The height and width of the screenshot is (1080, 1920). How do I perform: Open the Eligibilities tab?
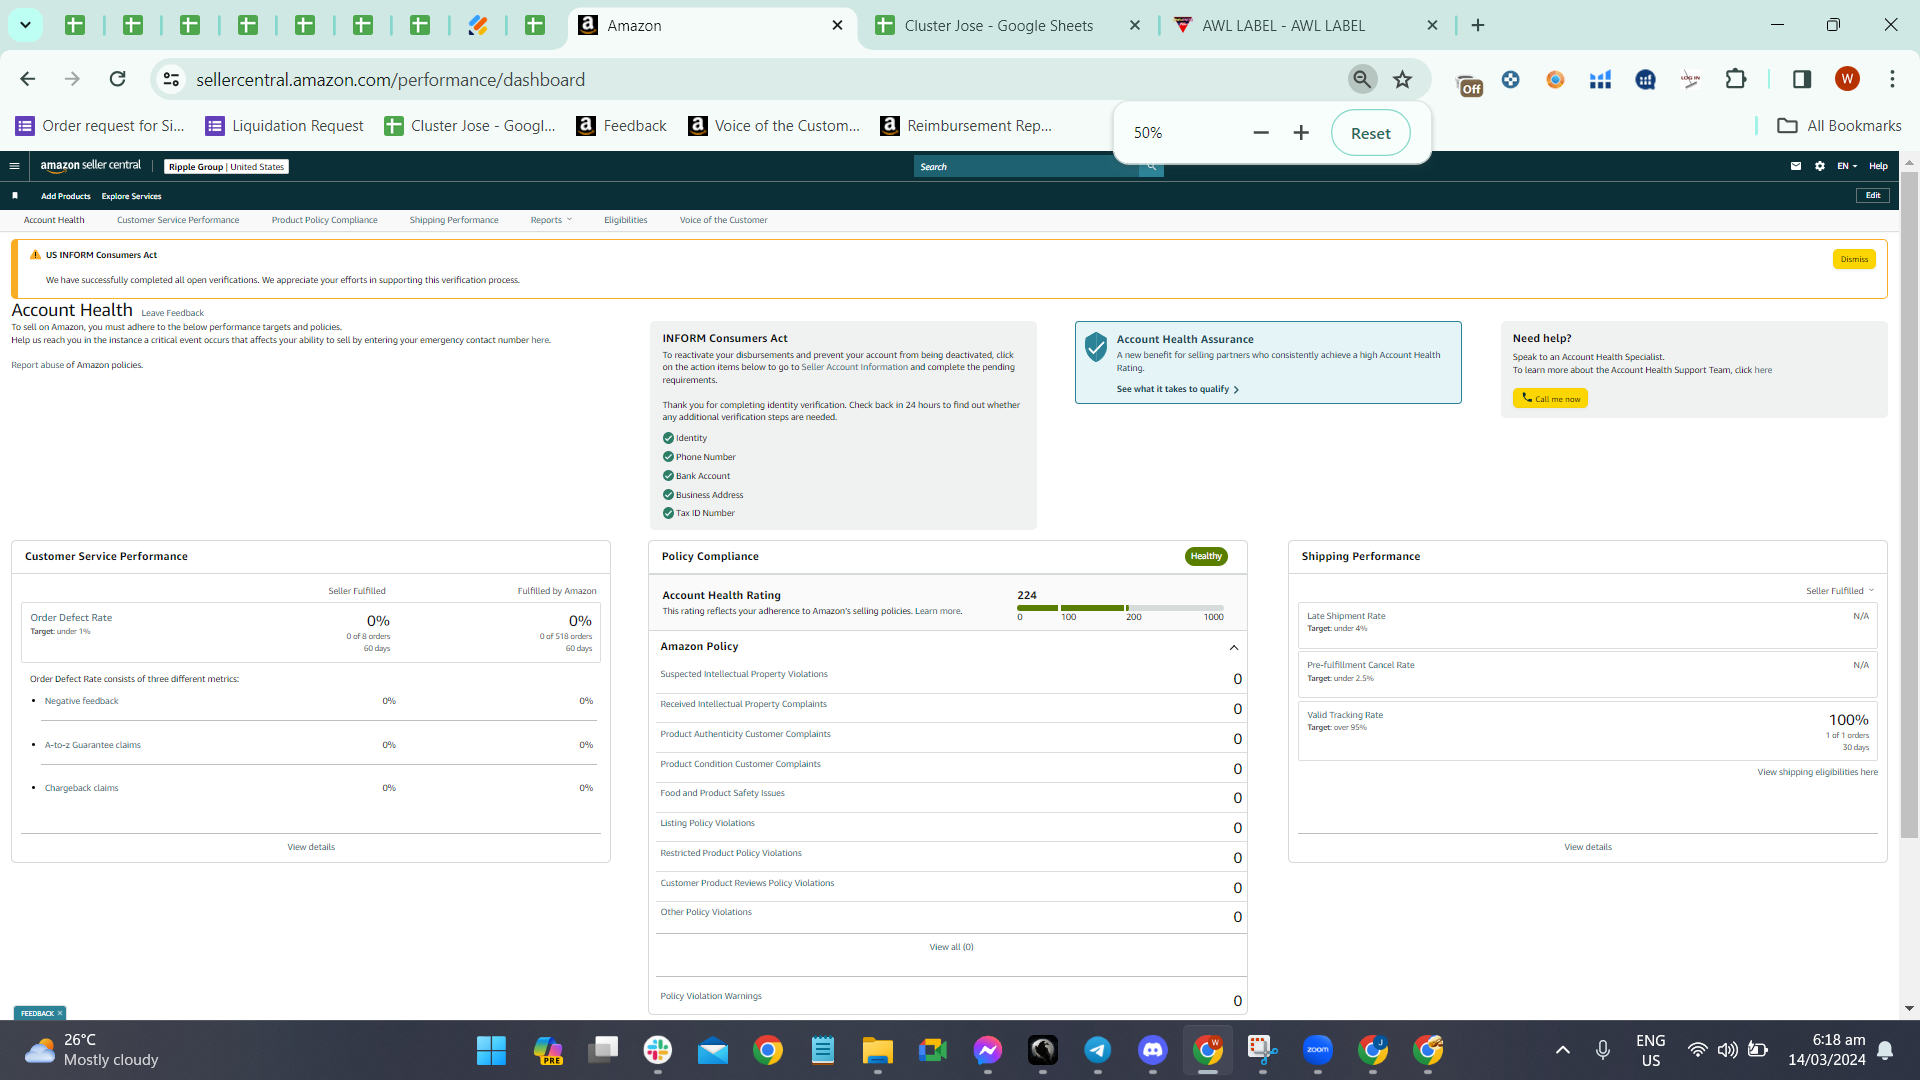(x=625, y=220)
